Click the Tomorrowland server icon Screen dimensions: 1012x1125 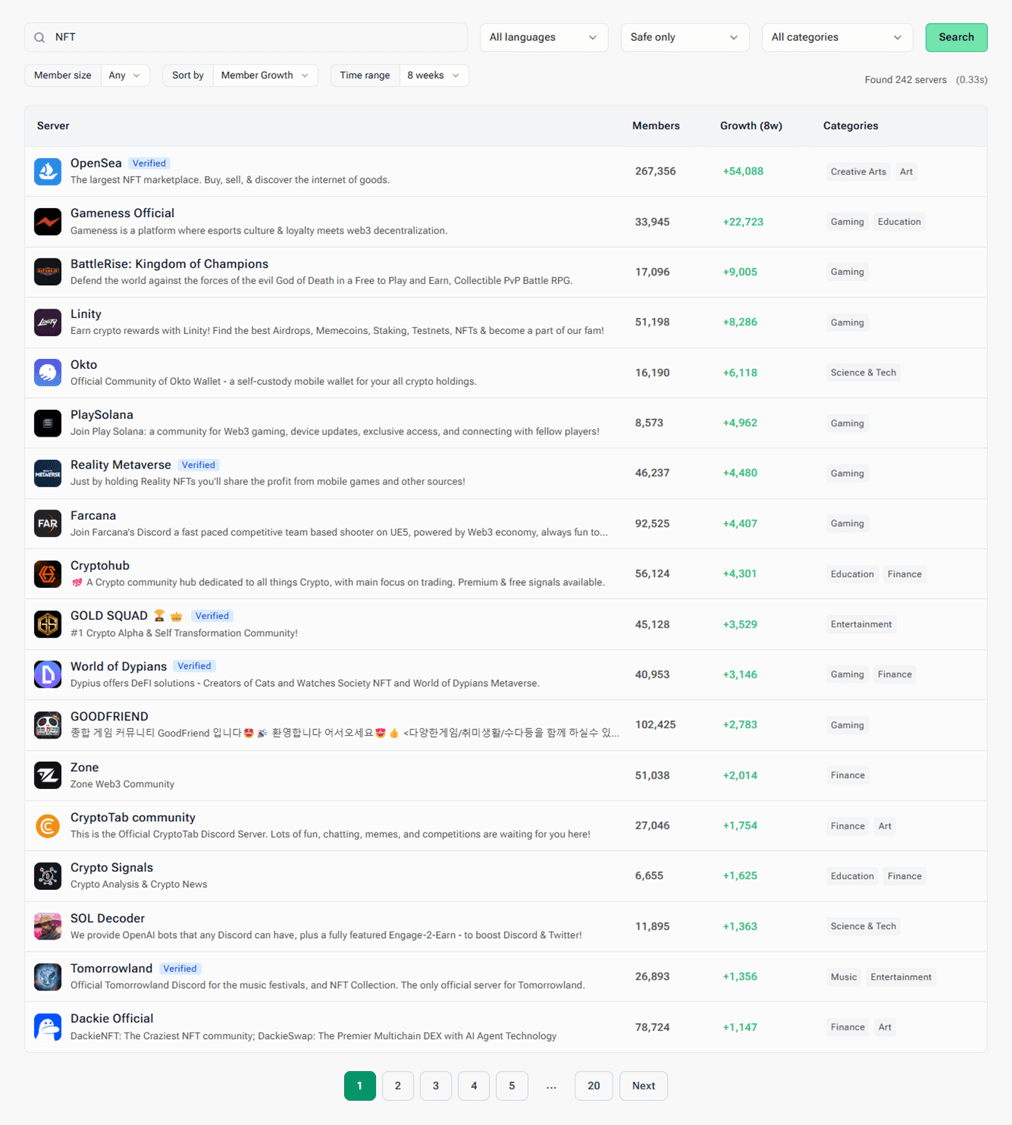tap(47, 976)
